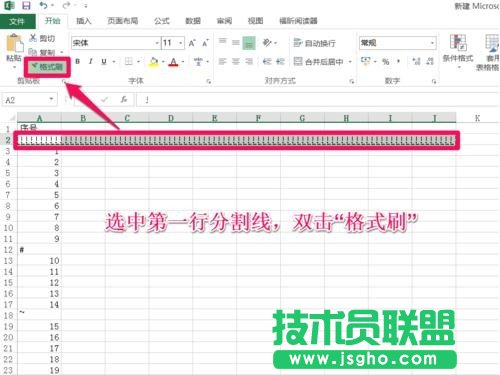Click the Conditional Formatting button
The width and height of the screenshot is (500, 375).
458,51
